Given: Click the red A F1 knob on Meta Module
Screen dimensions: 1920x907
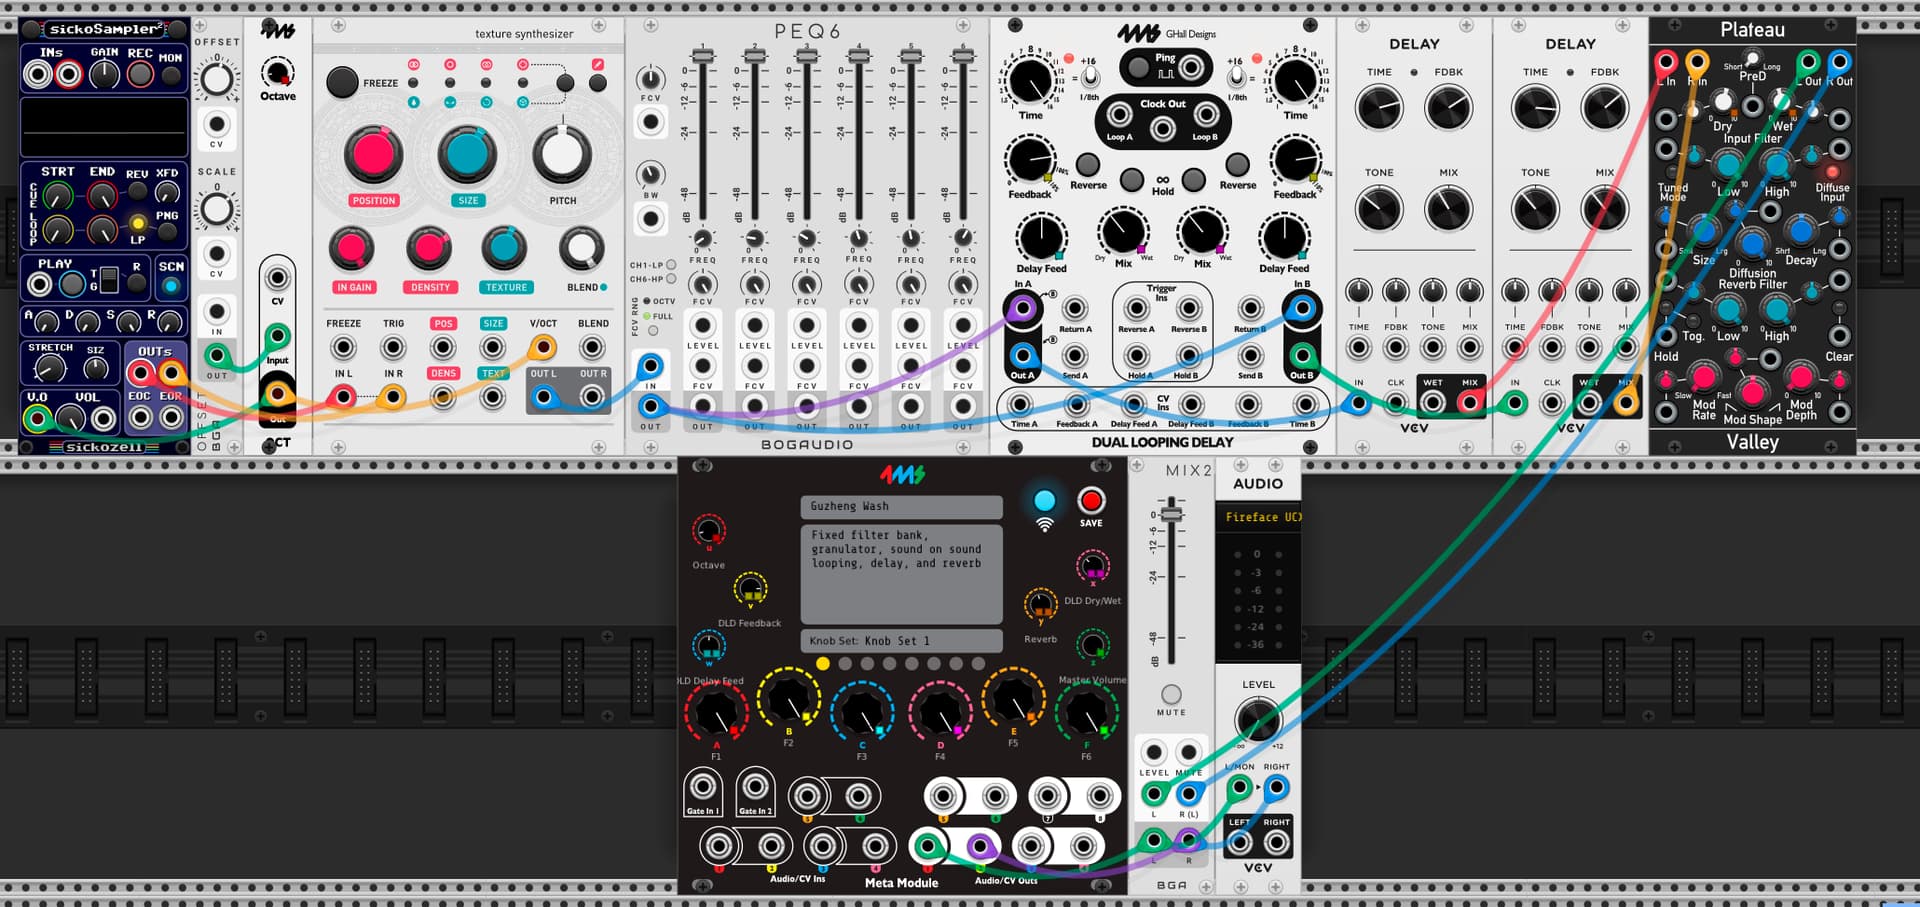Looking at the screenshot, I should coord(715,712).
